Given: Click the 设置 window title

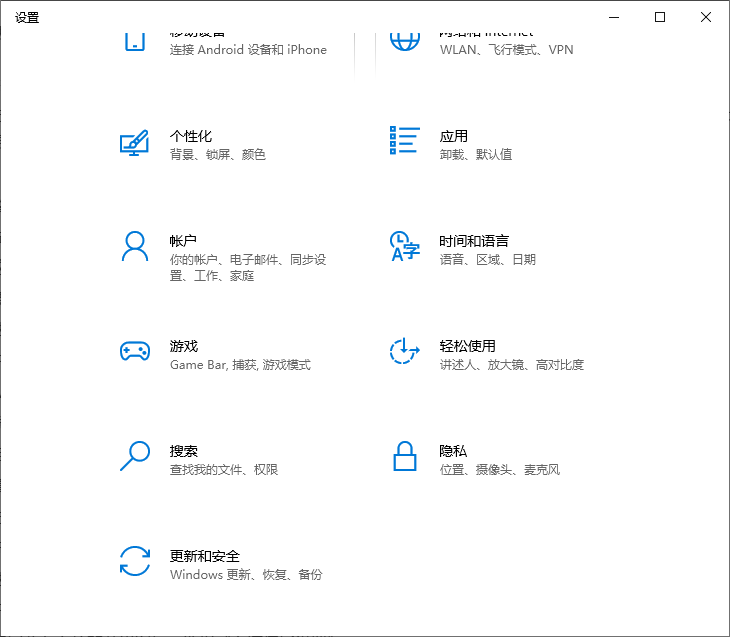Looking at the screenshot, I should coord(27,18).
